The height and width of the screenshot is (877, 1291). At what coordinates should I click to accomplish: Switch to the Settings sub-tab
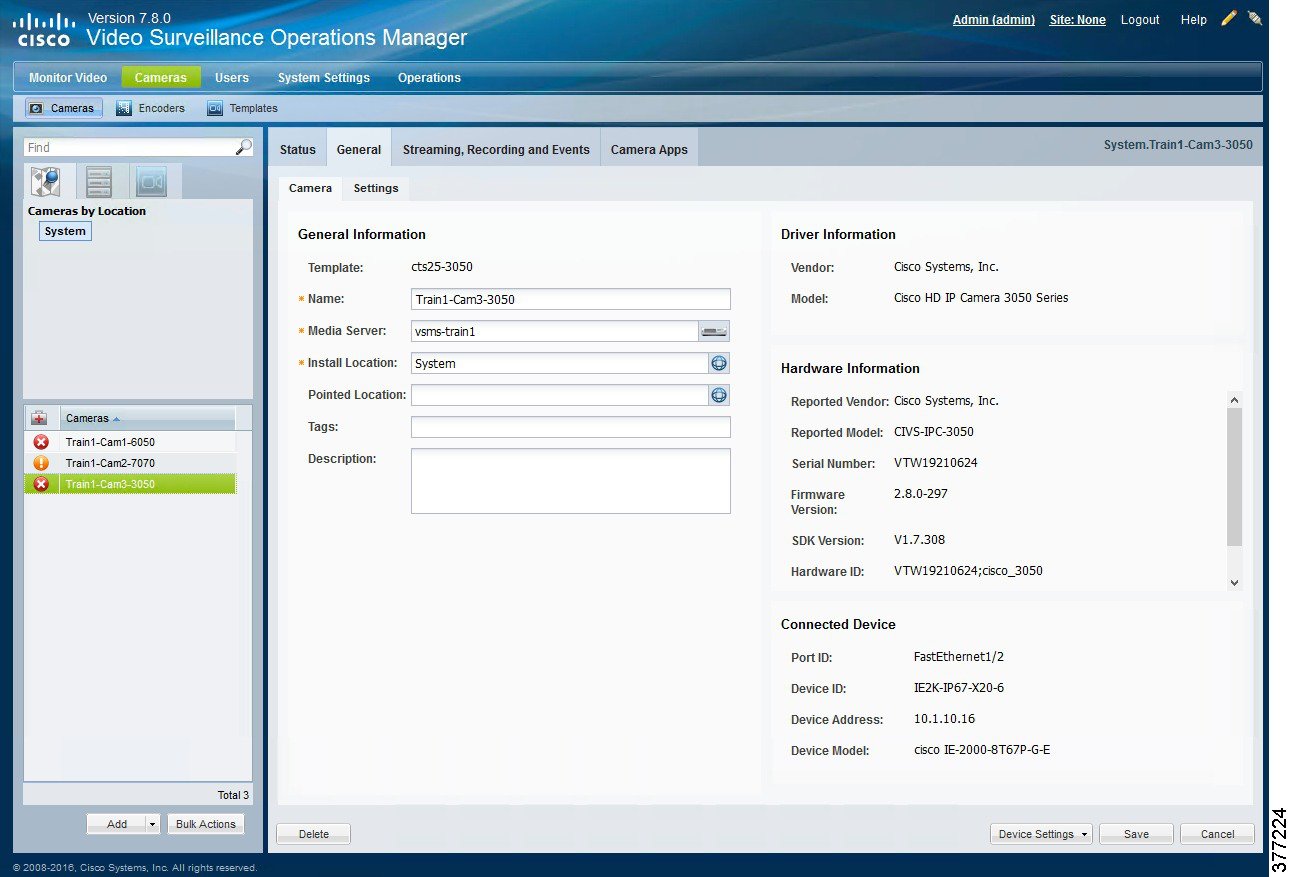pyautogui.click(x=376, y=188)
